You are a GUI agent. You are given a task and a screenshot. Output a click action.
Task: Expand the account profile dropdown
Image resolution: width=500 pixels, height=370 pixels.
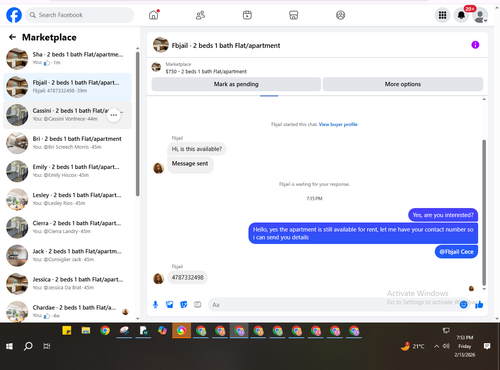[480, 15]
